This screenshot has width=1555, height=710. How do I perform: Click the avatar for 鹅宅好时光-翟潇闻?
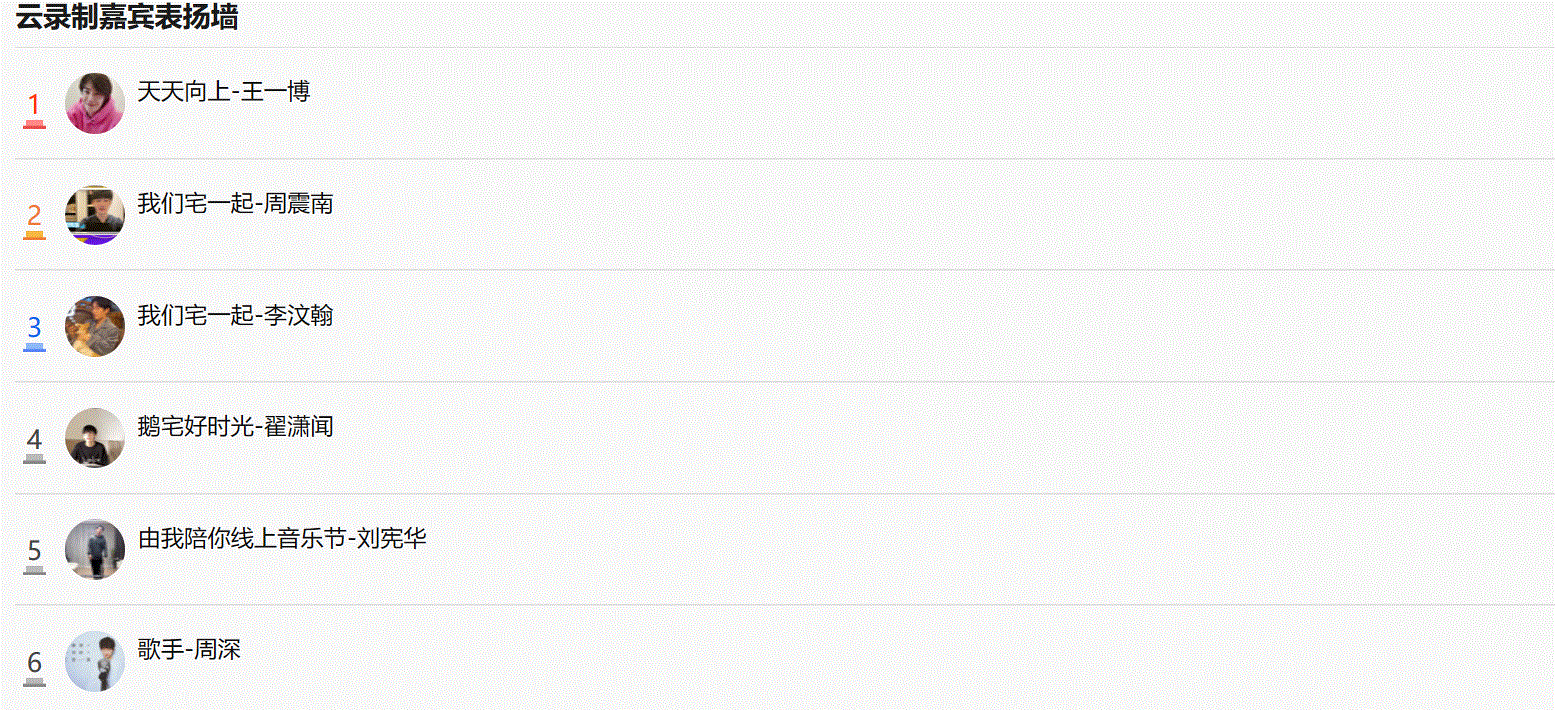tap(95, 438)
